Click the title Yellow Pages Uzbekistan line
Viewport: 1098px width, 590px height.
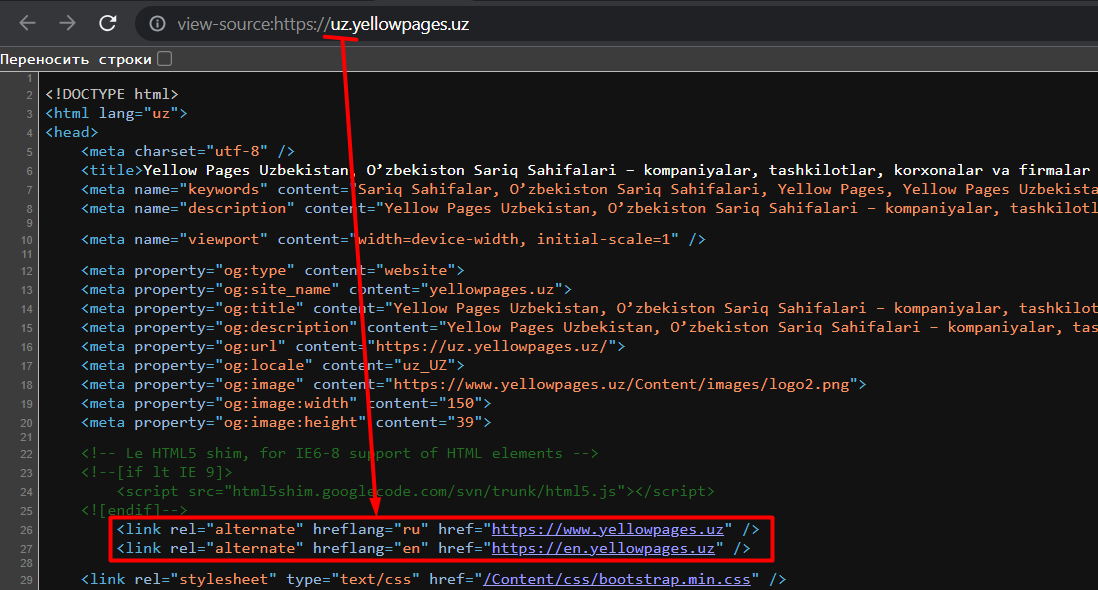590,170
